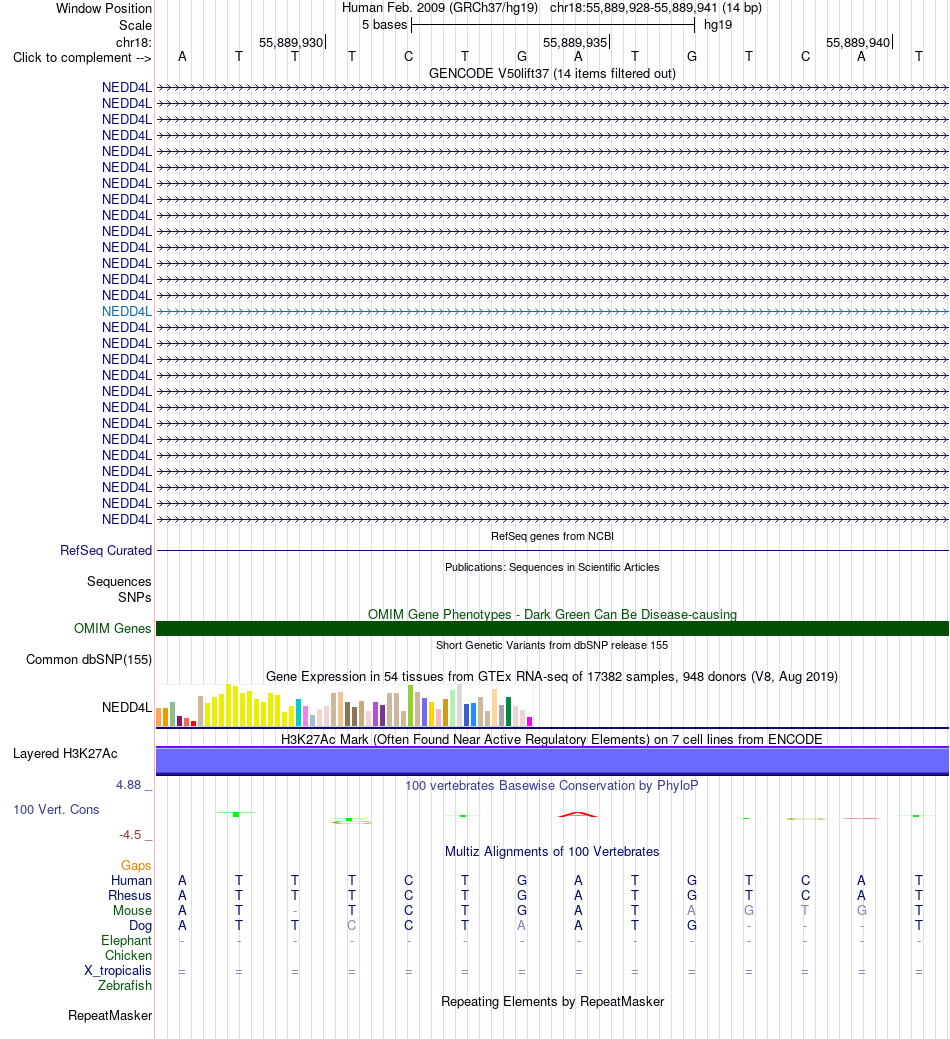Open the 'RefSeq genes from NCBI' track title
Screen dimensions: 950x1039
pyautogui.click(x=553, y=536)
